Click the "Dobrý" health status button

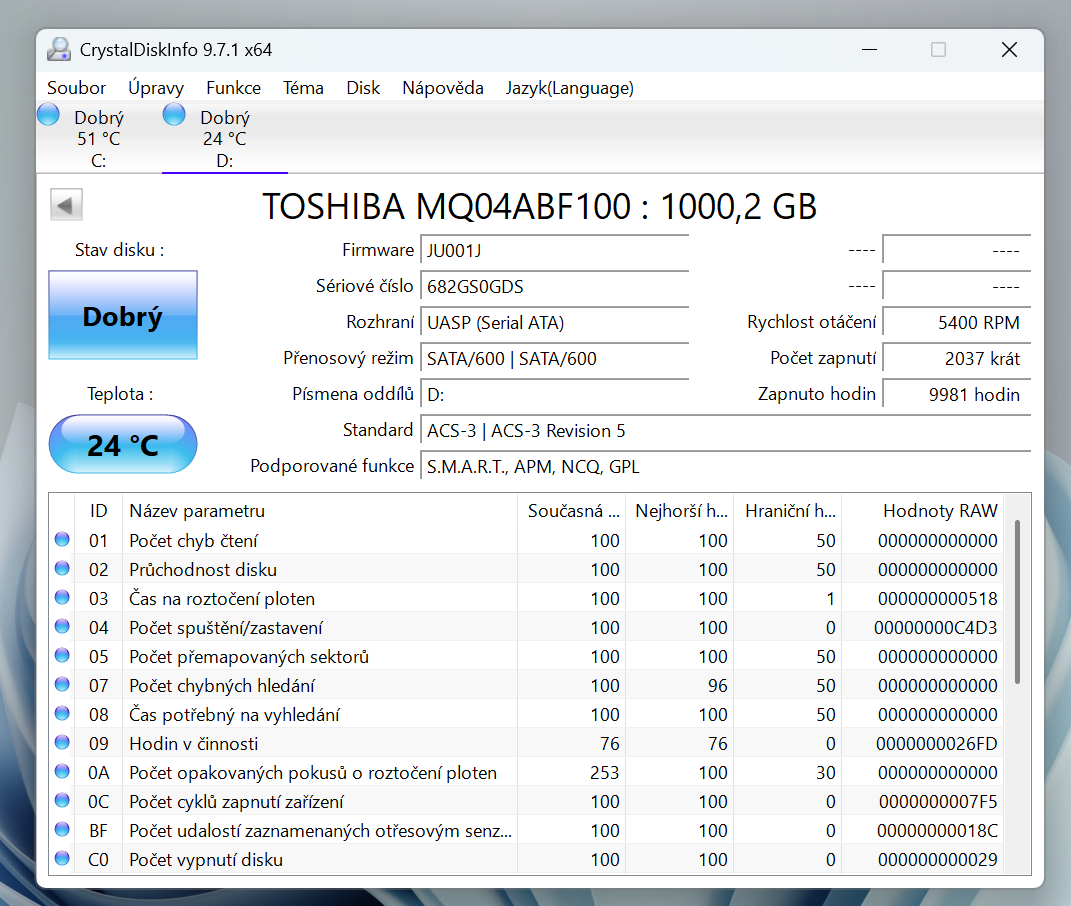pyautogui.click(x=122, y=314)
